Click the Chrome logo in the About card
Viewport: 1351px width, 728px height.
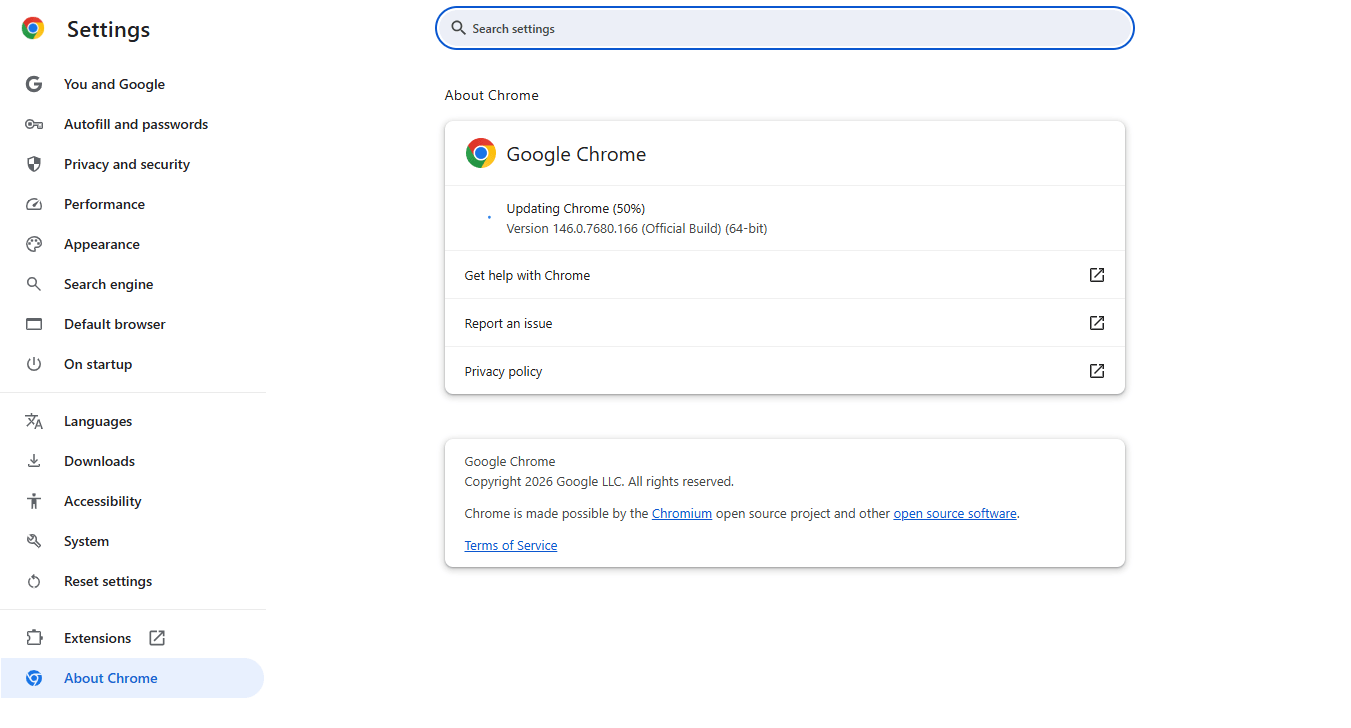pos(480,153)
